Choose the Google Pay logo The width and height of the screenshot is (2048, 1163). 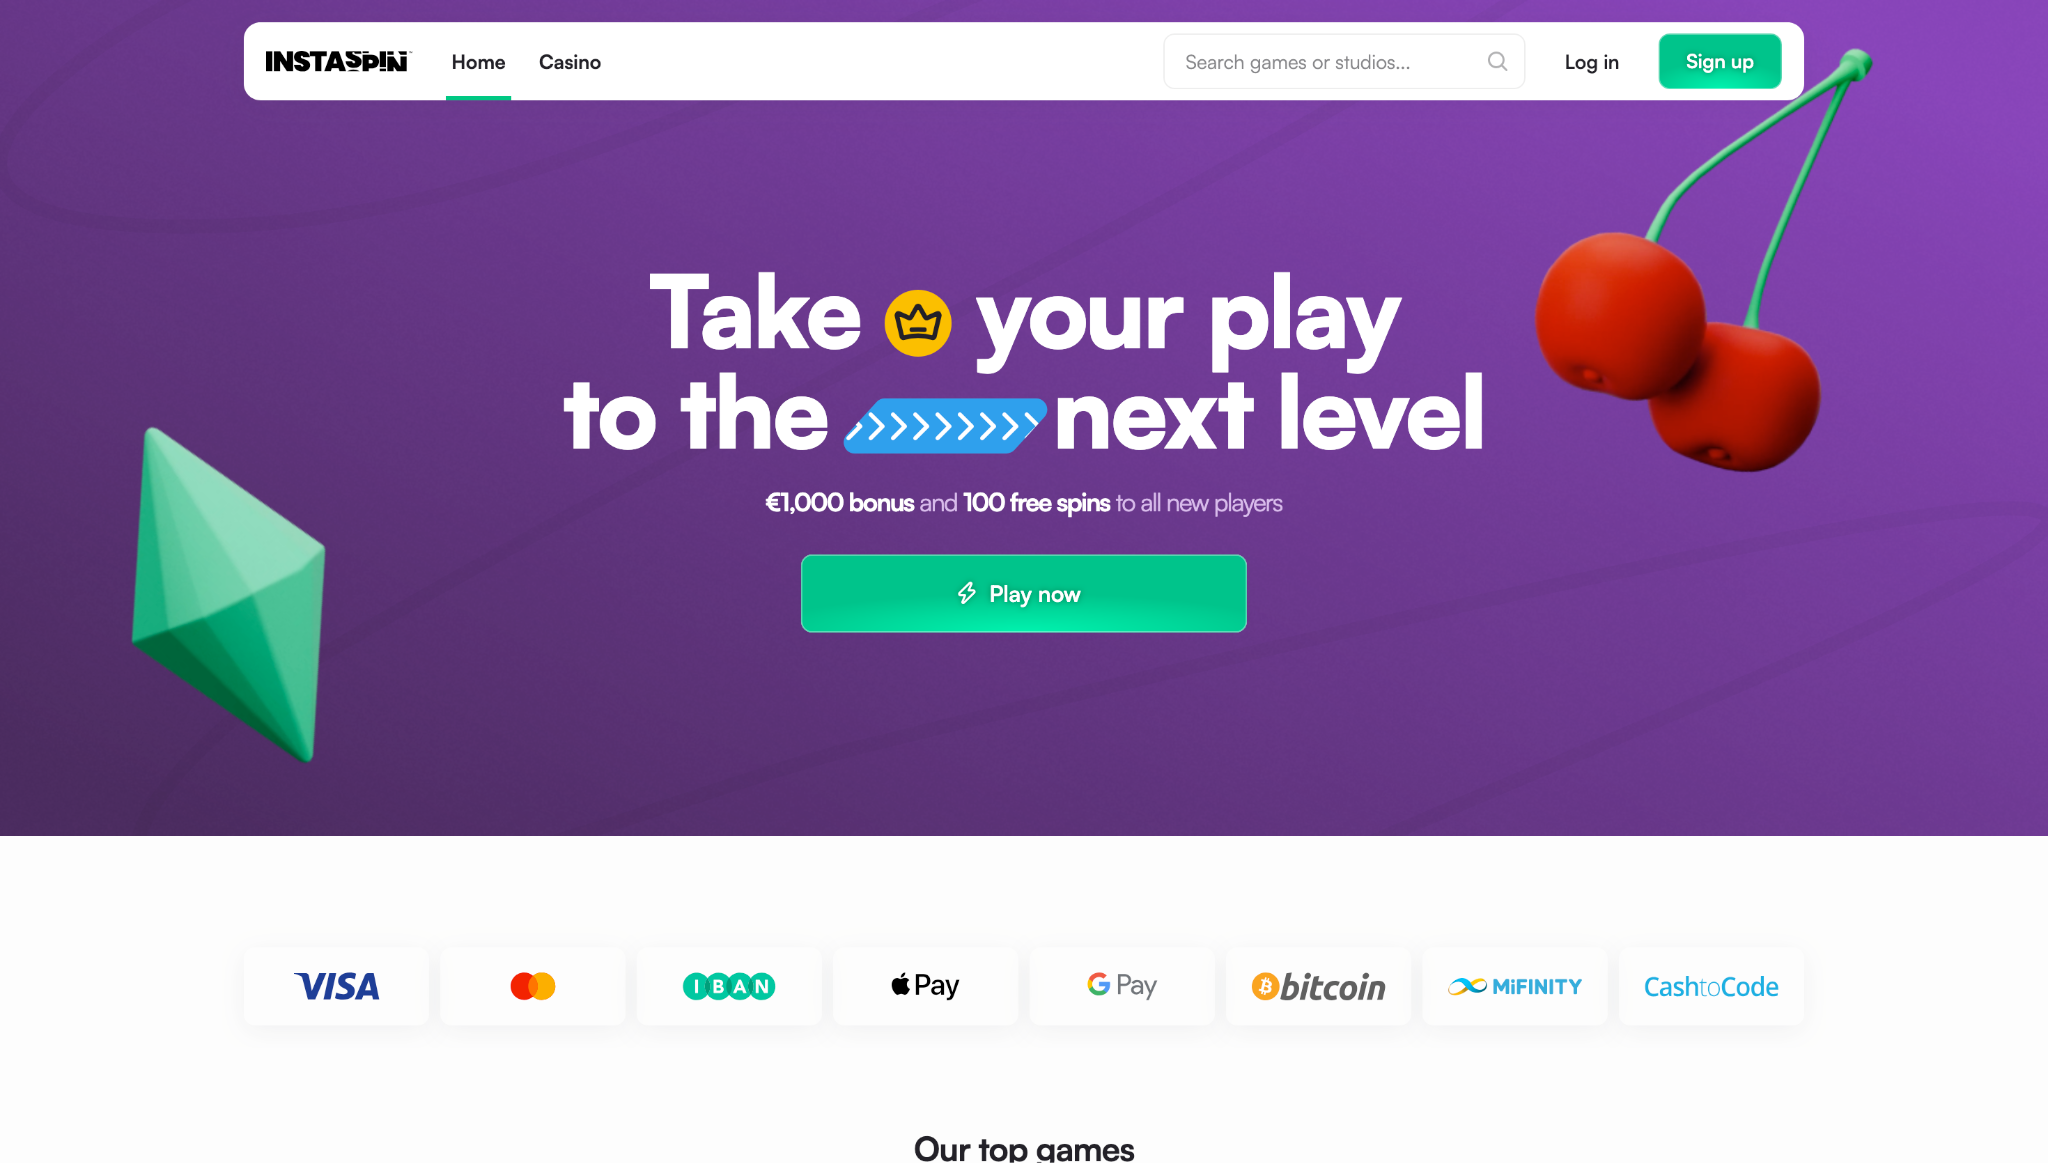tap(1122, 986)
